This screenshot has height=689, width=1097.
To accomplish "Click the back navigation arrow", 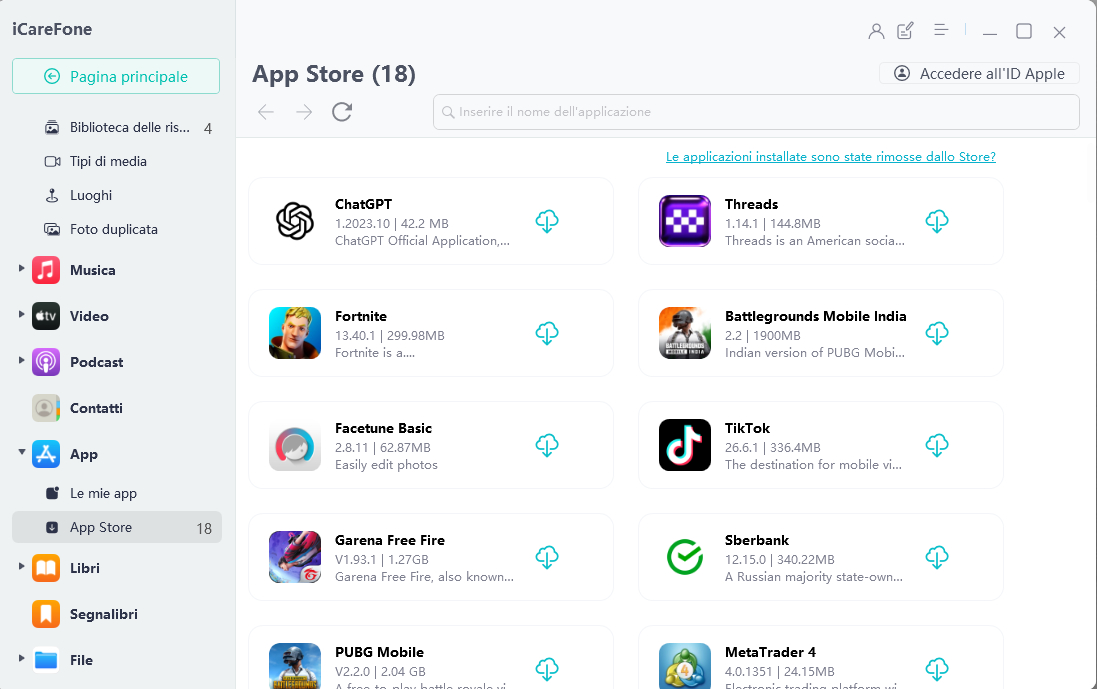I will 265,112.
